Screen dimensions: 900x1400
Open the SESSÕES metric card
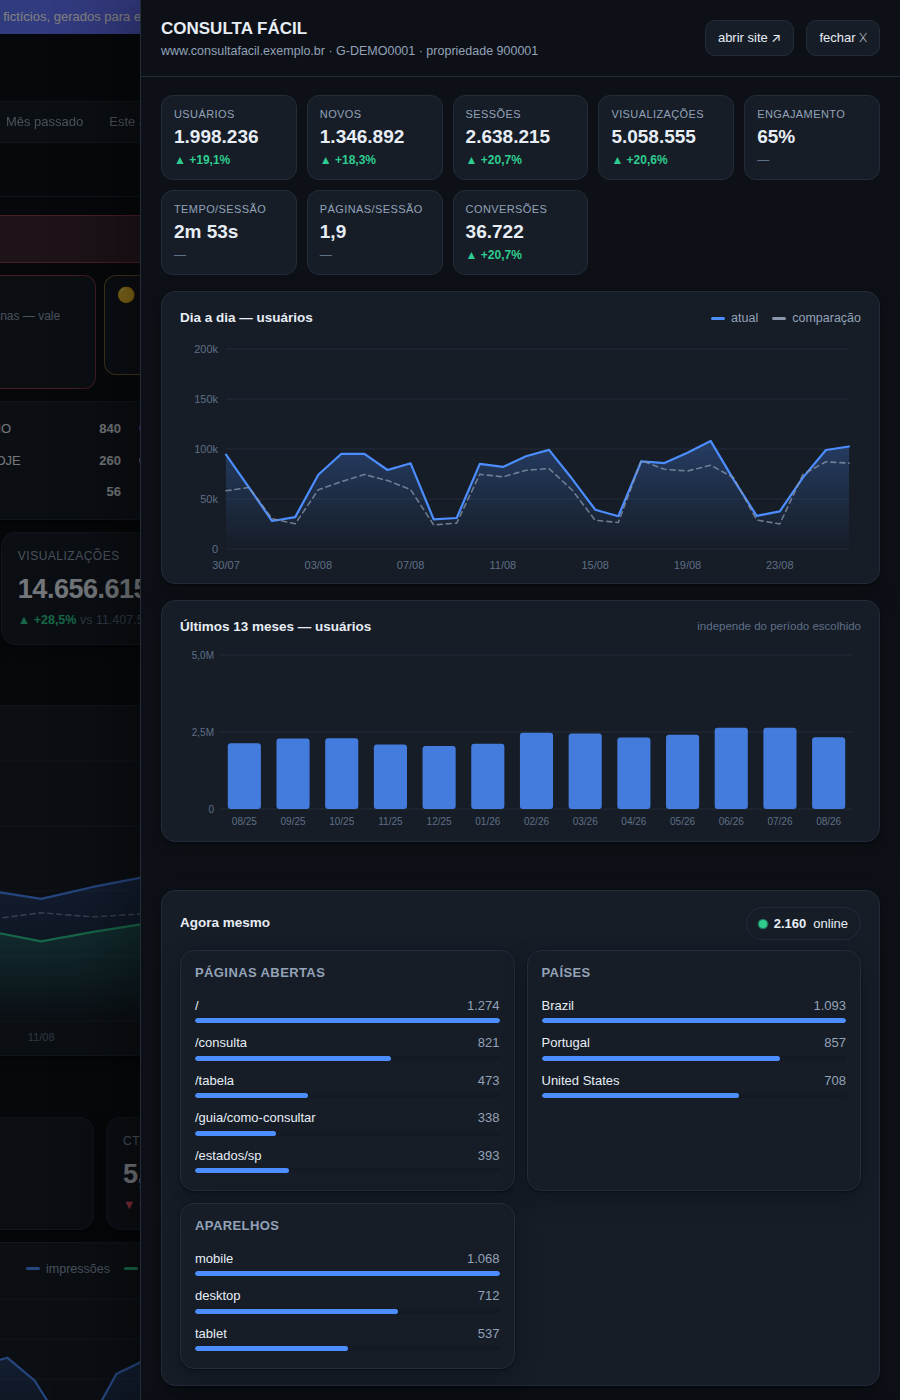click(x=520, y=137)
